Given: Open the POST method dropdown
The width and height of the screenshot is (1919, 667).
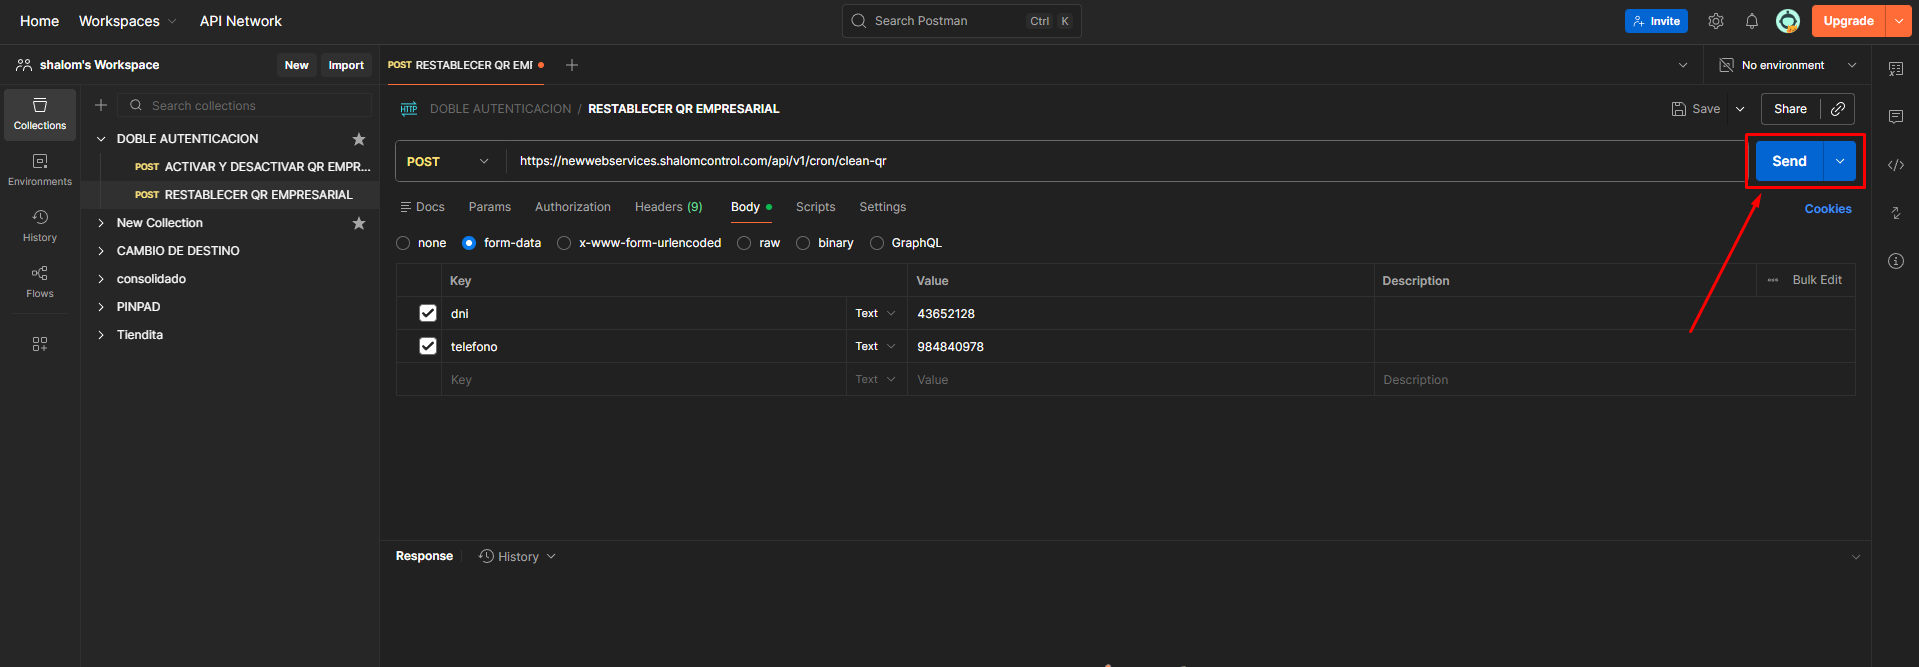Looking at the screenshot, I should [448, 161].
